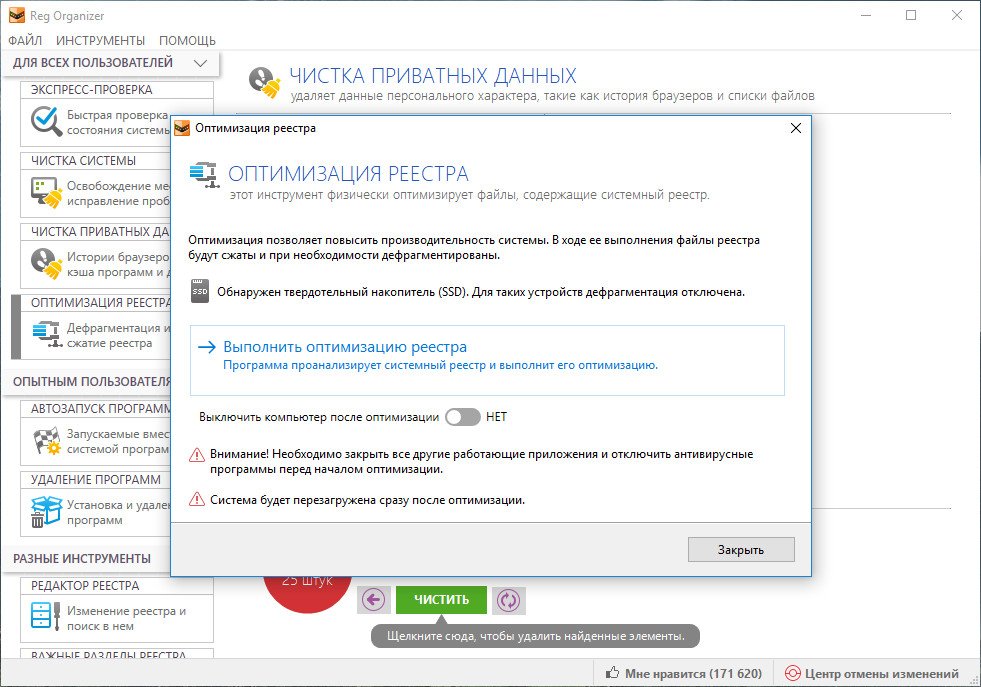Click the Private data cleaning icon in sidebar
Screen dimensions: 981x687
coord(46,264)
